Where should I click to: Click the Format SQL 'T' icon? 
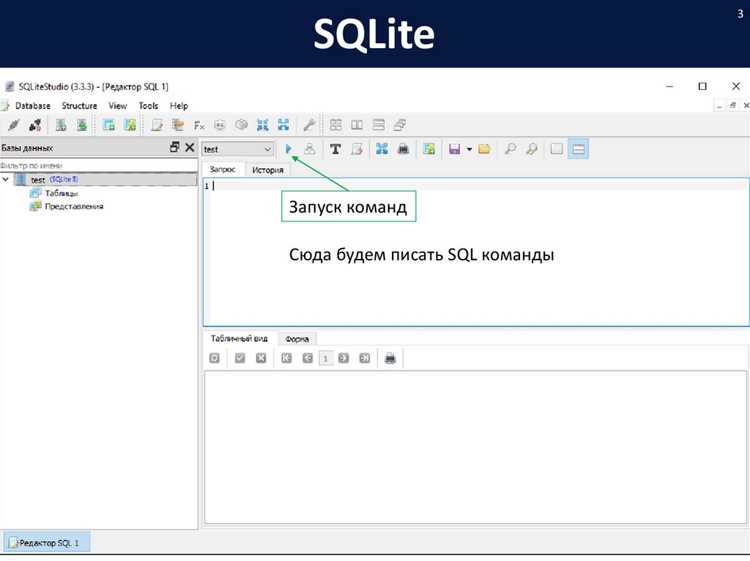335,149
